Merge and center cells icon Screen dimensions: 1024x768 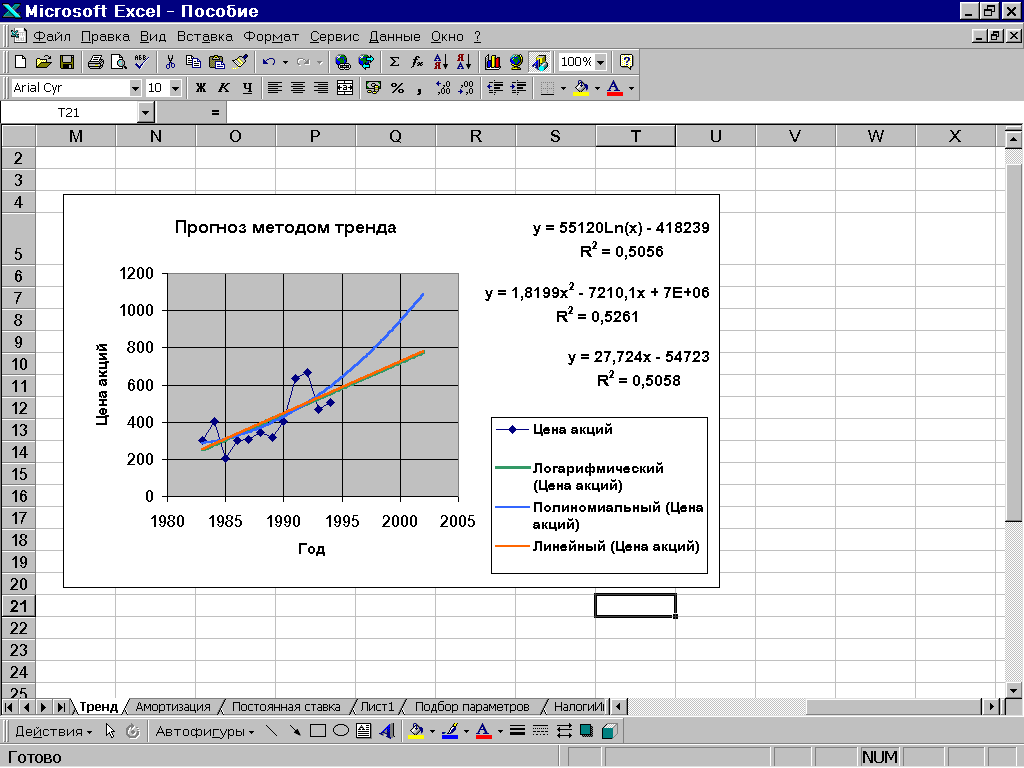pyautogui.click(x=345, y=88)
